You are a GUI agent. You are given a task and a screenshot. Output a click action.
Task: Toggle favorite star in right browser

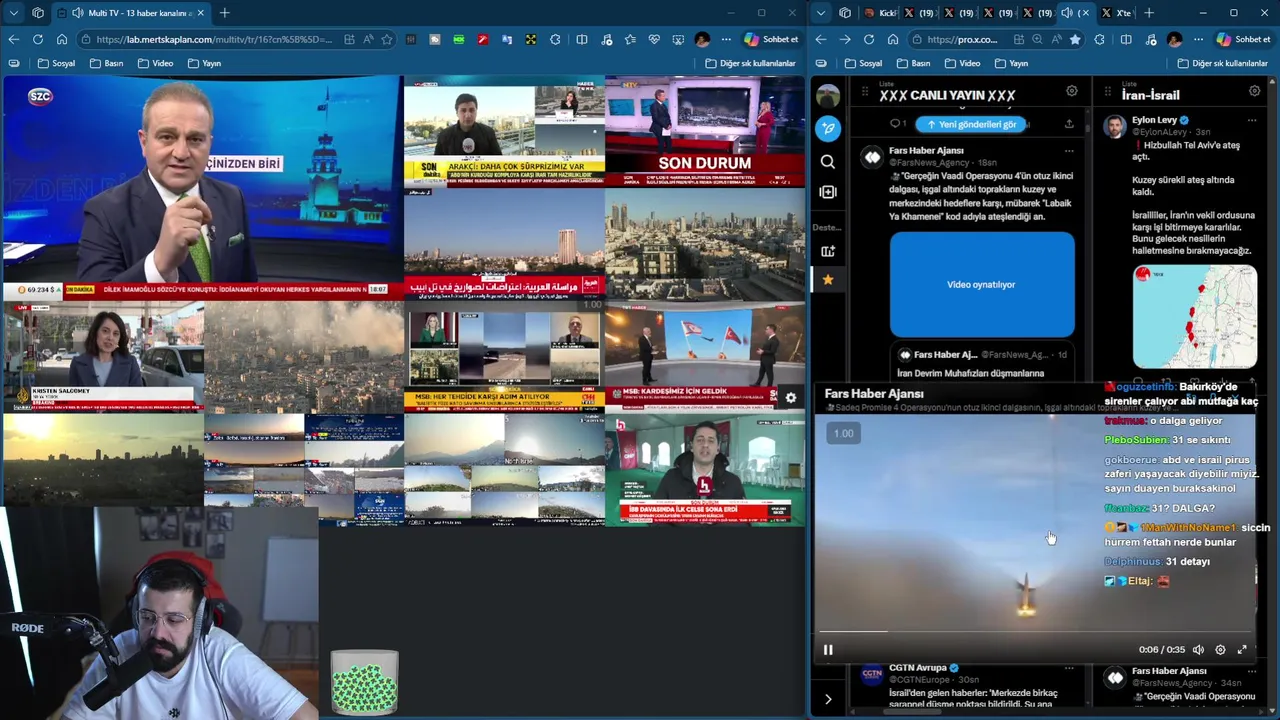pyautogui.click(x=1074, y=39)
